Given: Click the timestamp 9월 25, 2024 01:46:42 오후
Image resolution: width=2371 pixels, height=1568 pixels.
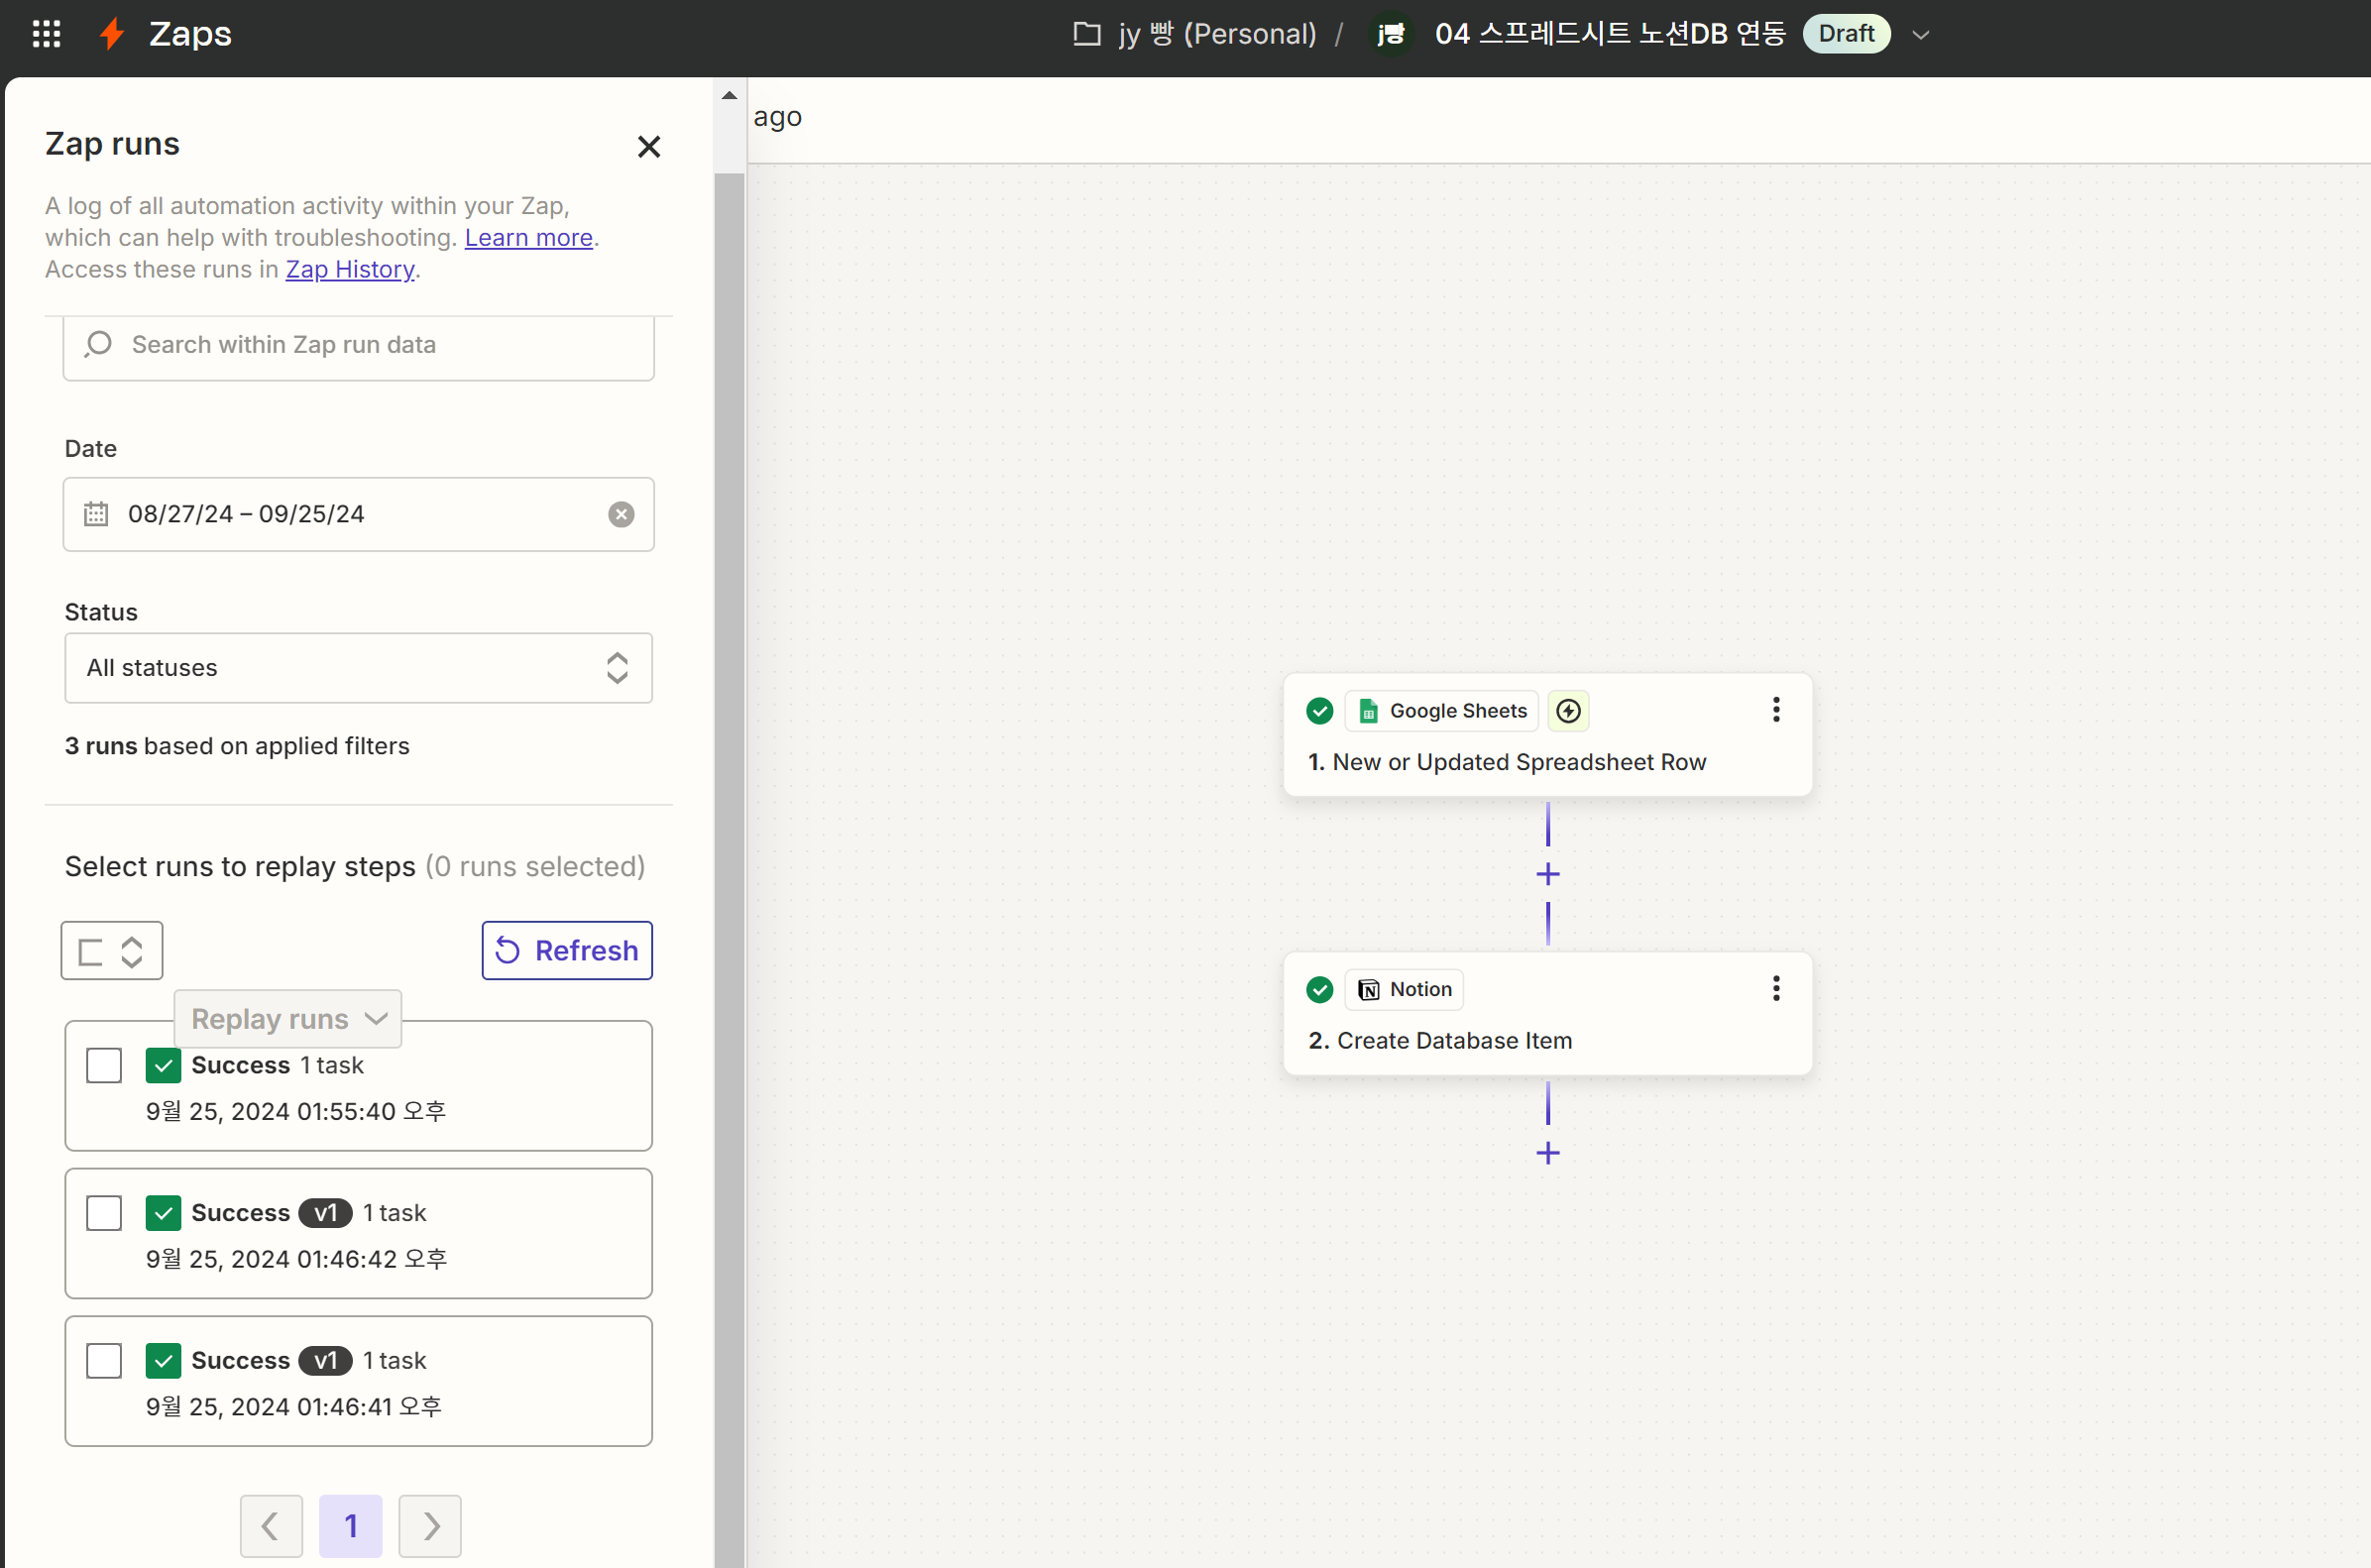Looking at the screenshot, I should [296, 1259].
